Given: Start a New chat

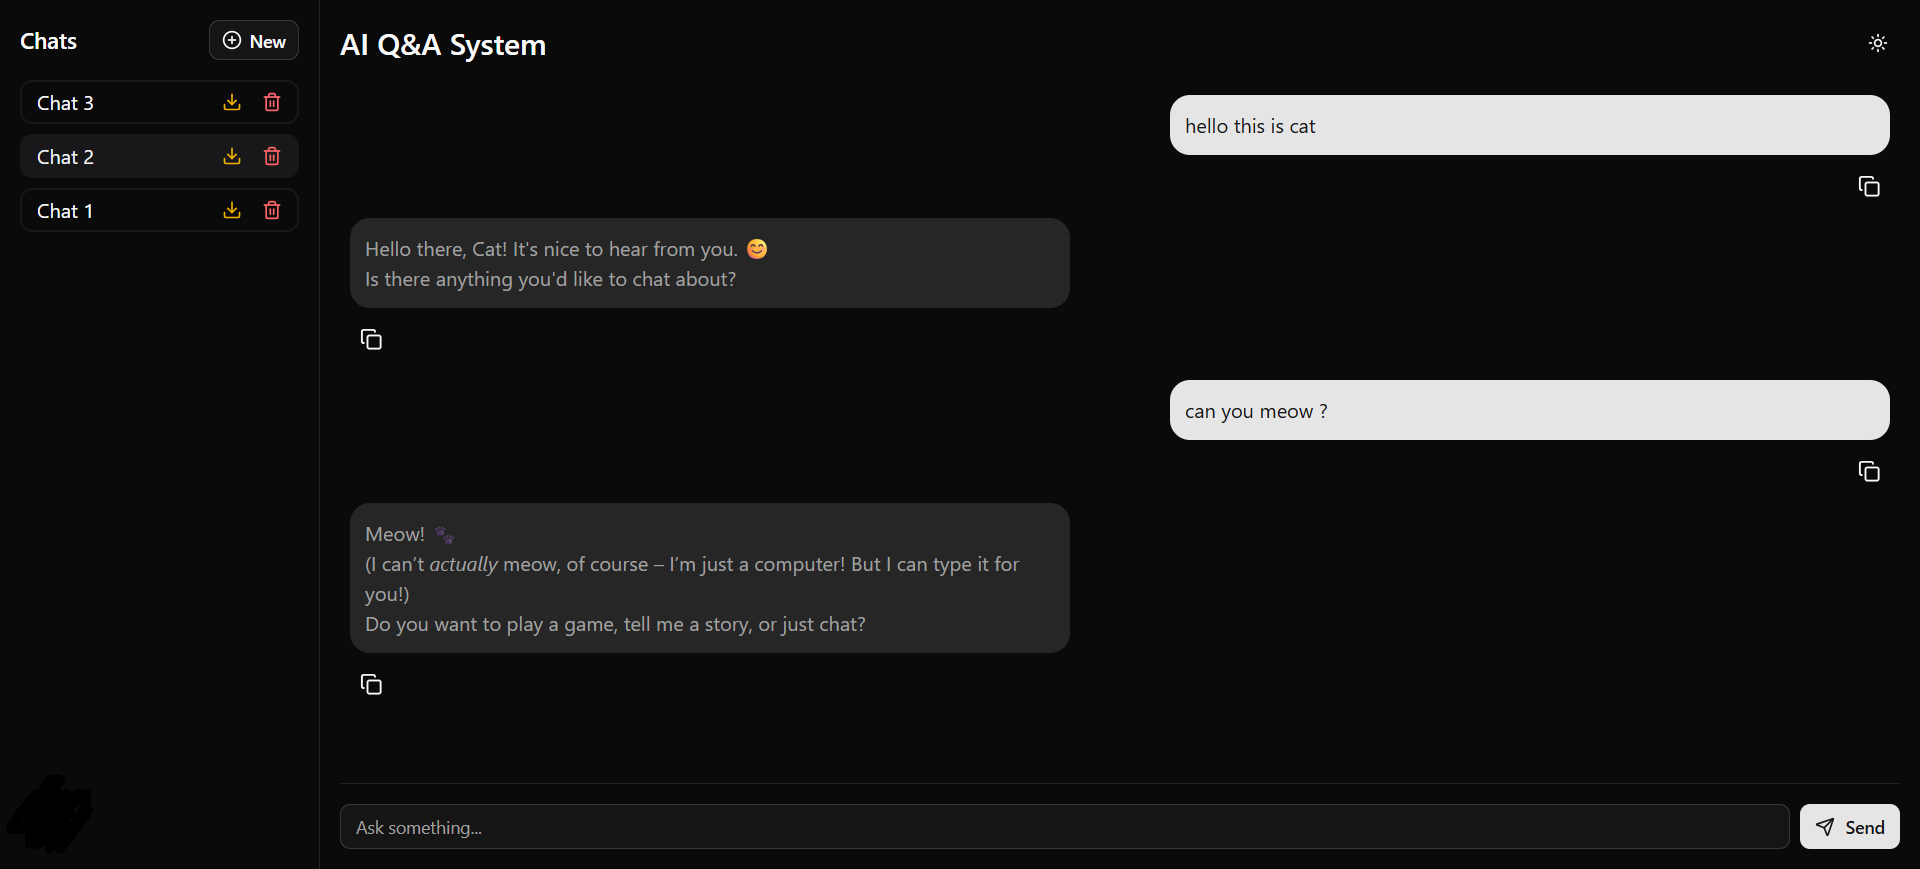Looking at the screenshot, I should (x=254, y=41).
